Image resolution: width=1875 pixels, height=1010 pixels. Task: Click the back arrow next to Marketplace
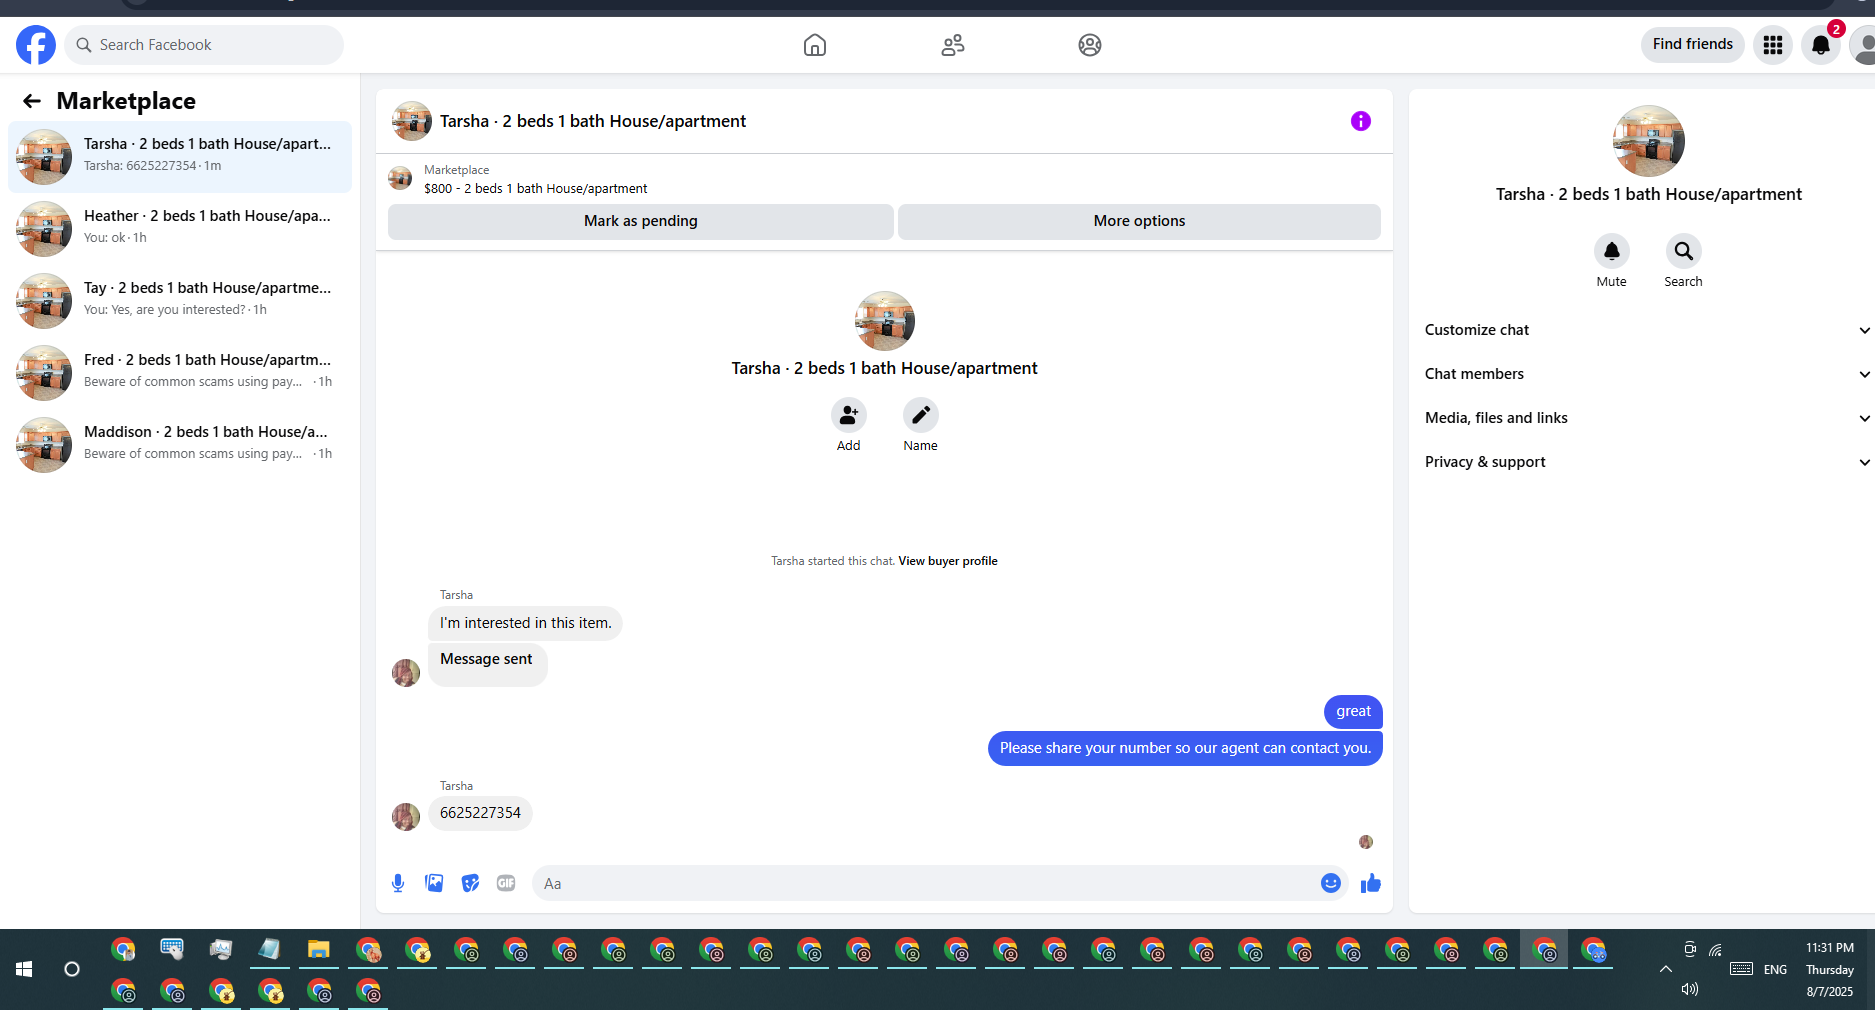point(32,101)
